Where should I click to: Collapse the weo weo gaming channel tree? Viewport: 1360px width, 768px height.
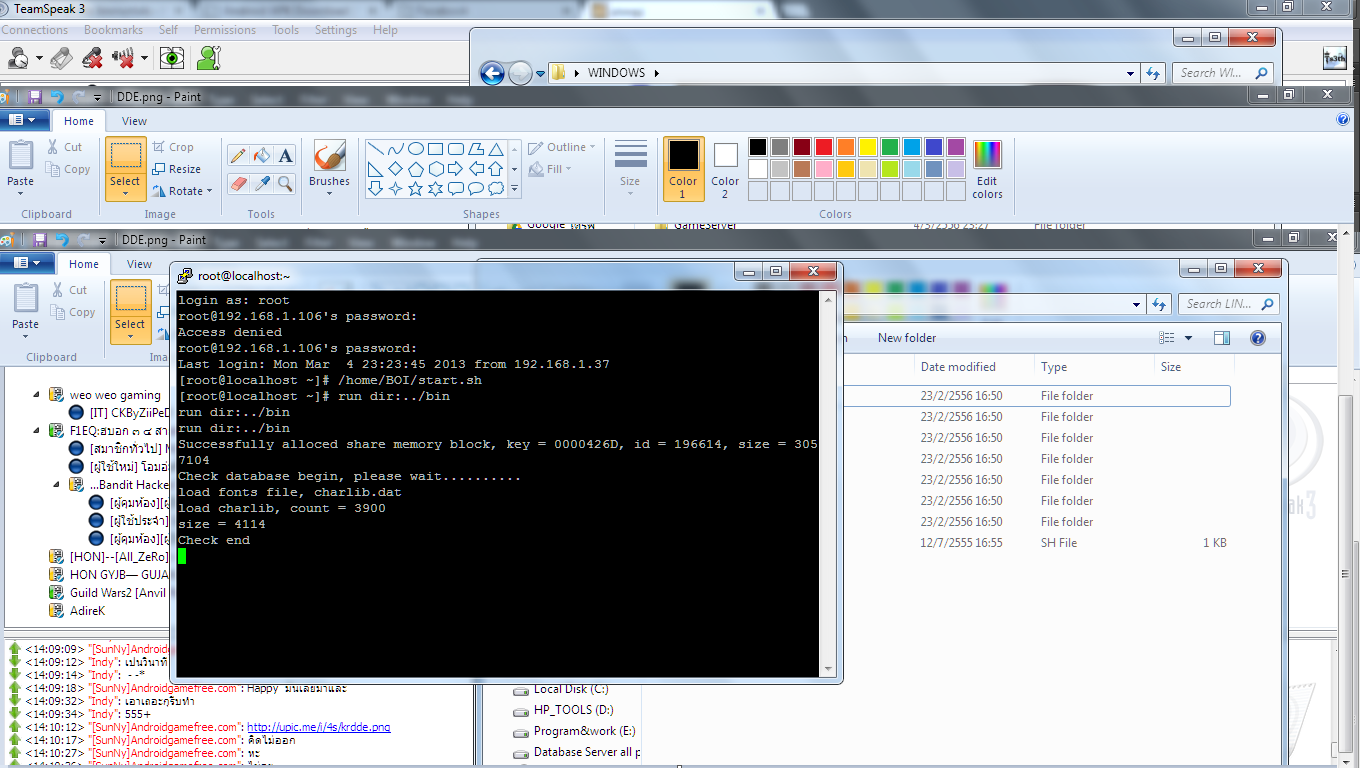click(37, 395)
